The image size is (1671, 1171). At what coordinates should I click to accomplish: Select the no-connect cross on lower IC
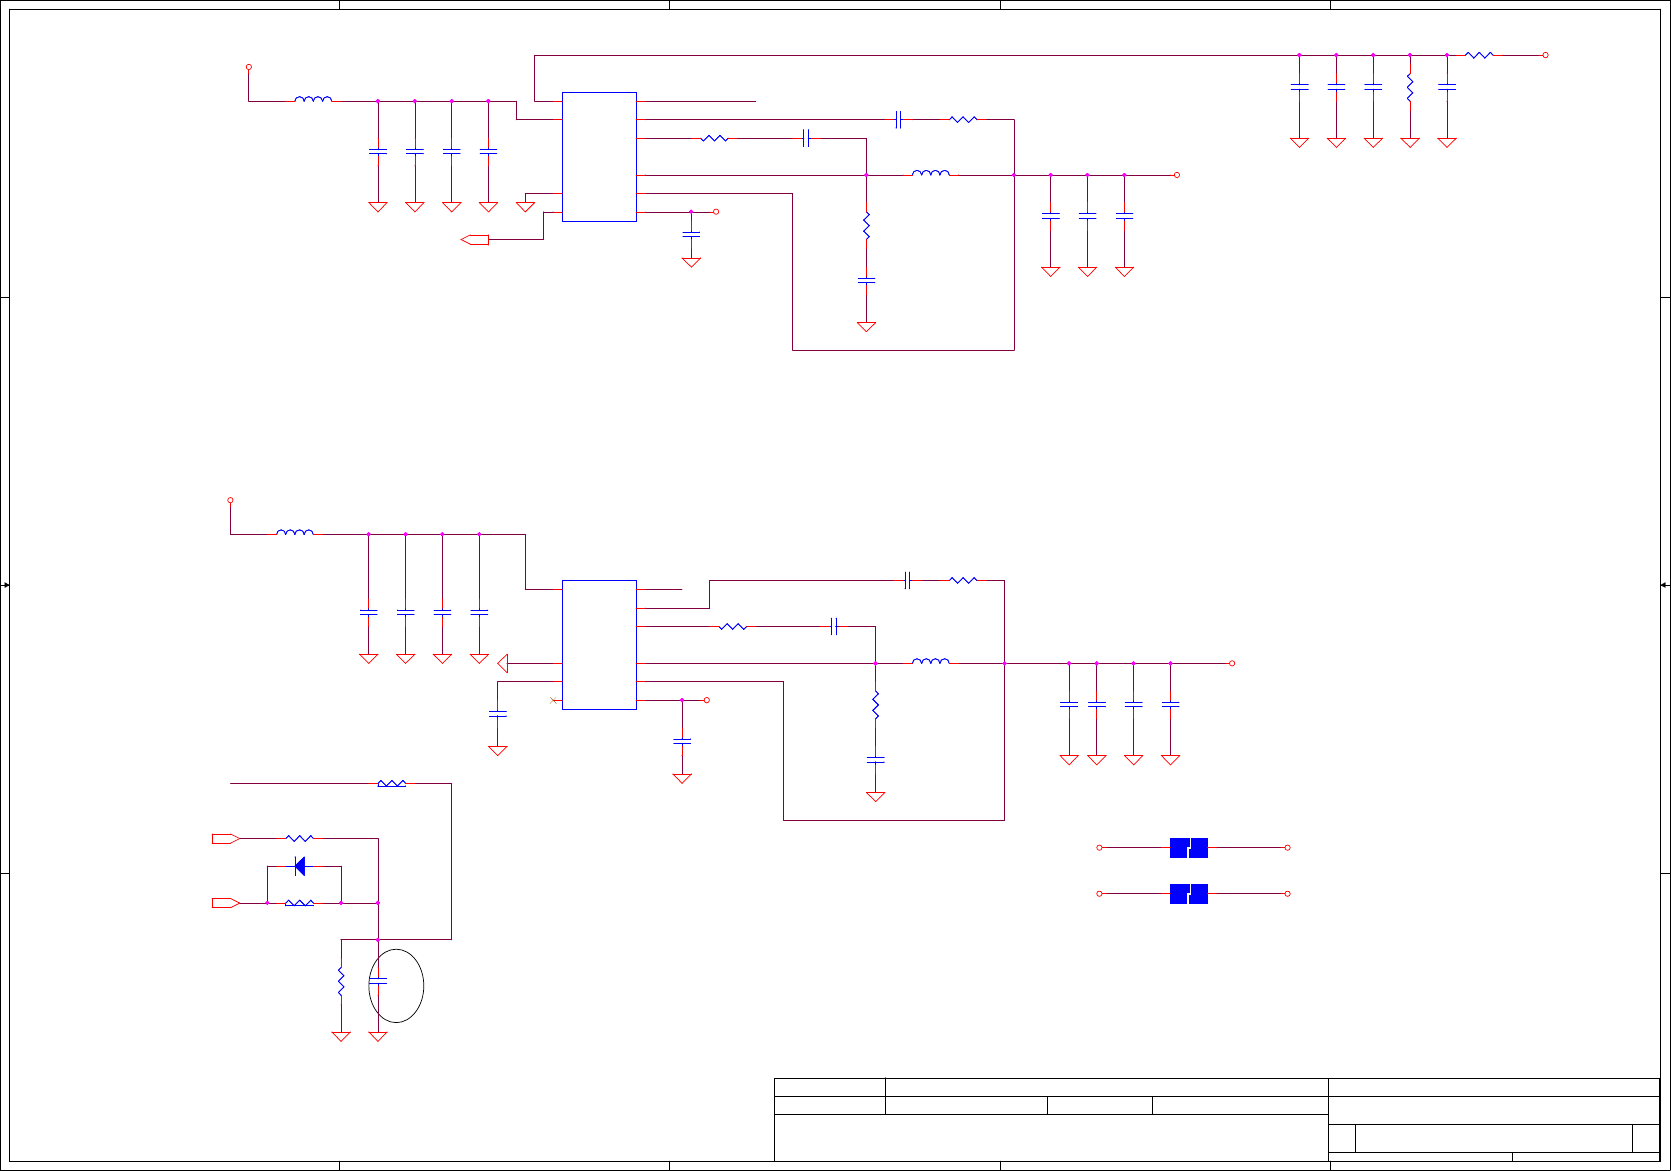(554, 700)
